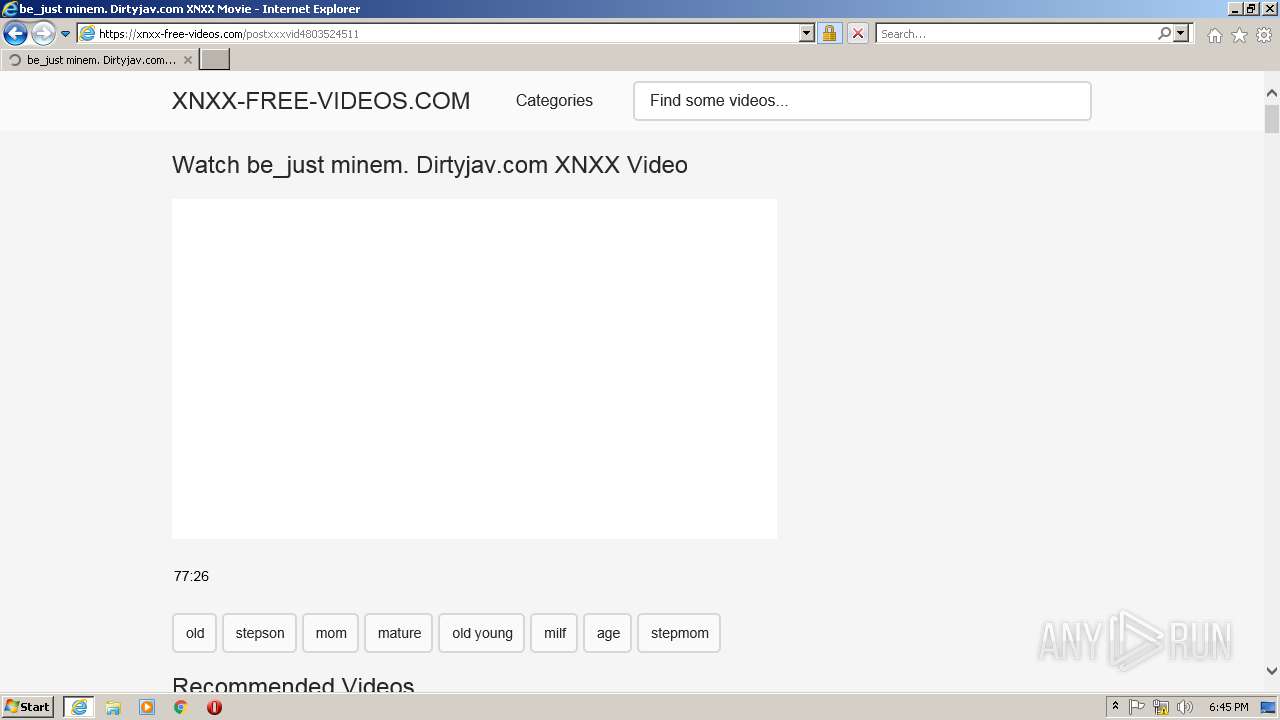
Task: Open the red shield taskbar icon
Action: click(x=214, y=707)
